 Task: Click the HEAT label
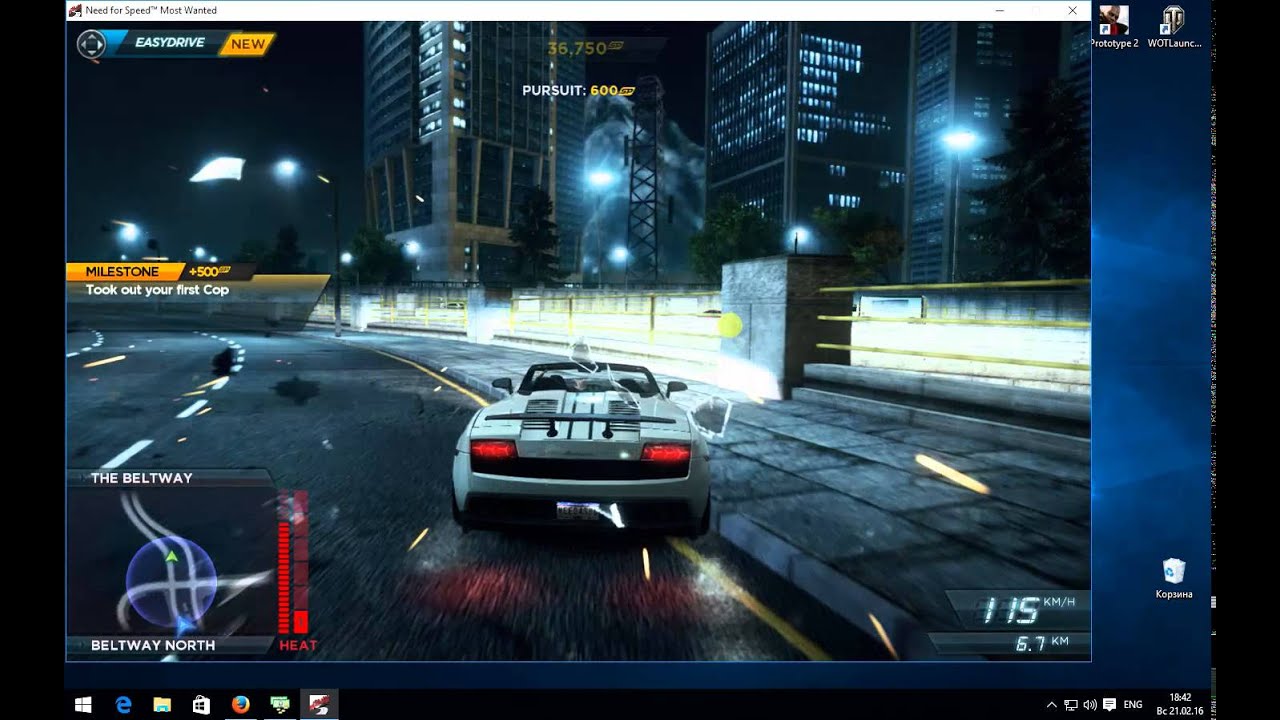pyautogui.click(x=298, y=646)
